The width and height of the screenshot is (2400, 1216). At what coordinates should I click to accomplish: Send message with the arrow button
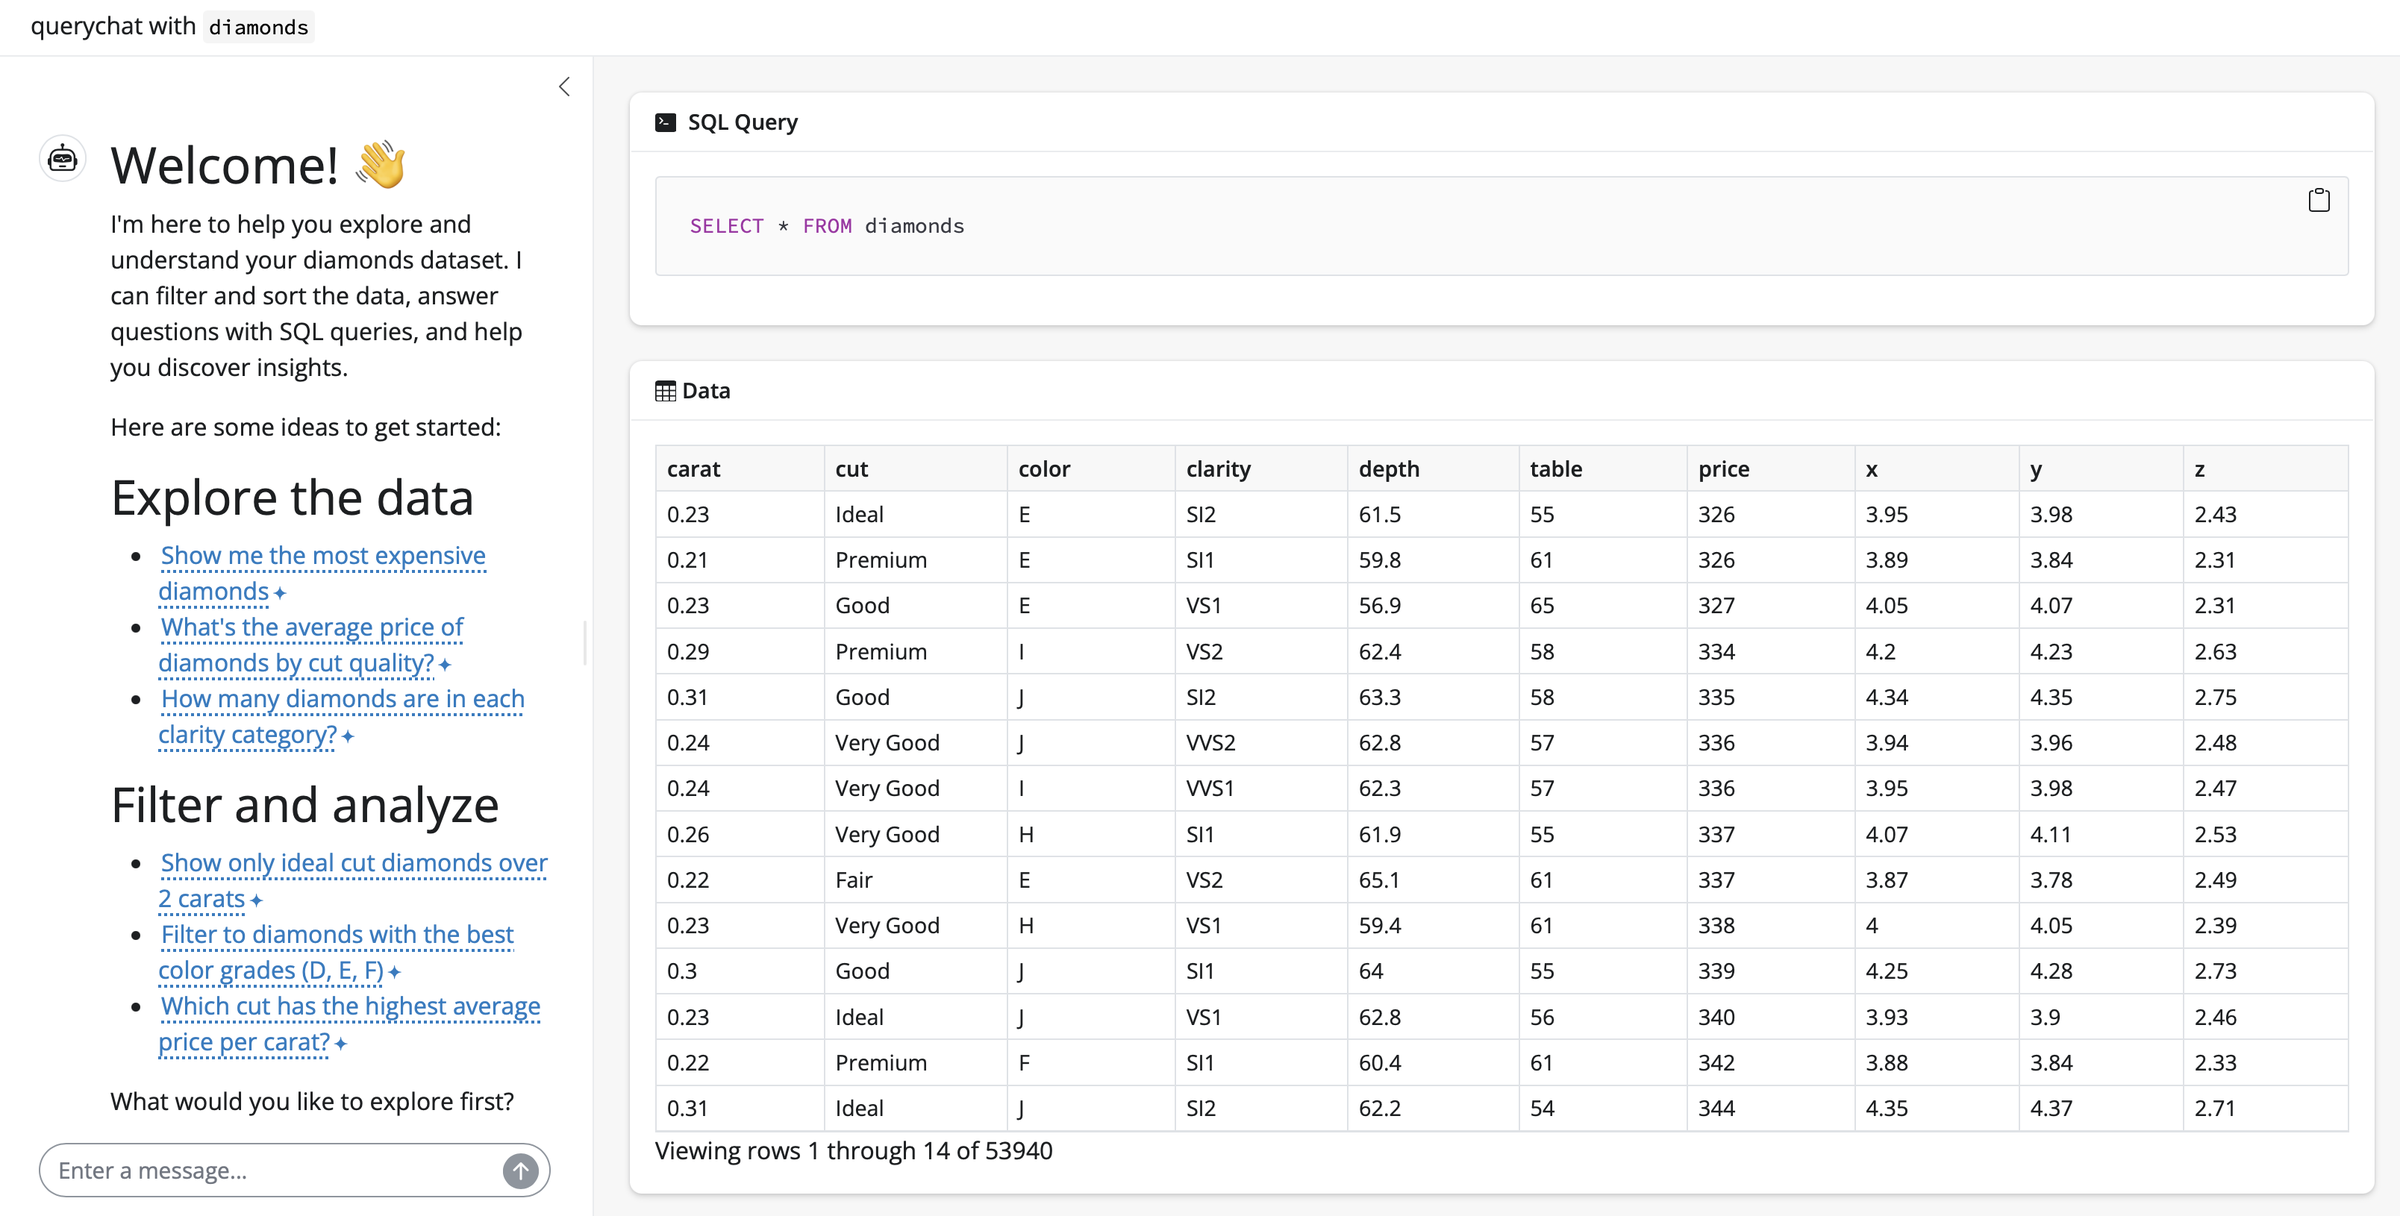point(520,1170)
